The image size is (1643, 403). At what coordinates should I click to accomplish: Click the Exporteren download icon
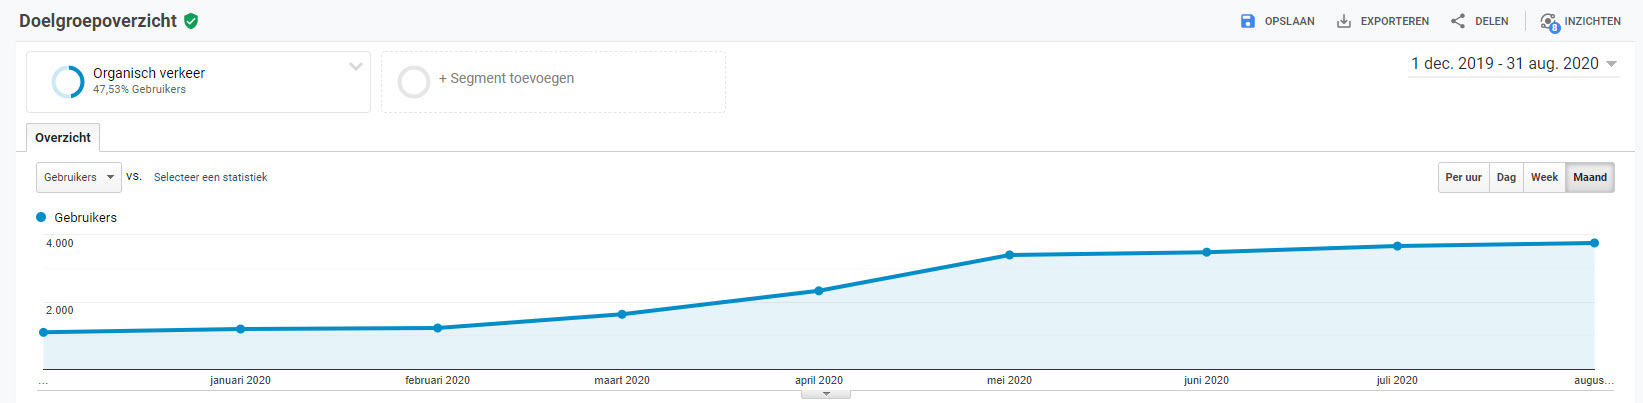pos(1344,21)
